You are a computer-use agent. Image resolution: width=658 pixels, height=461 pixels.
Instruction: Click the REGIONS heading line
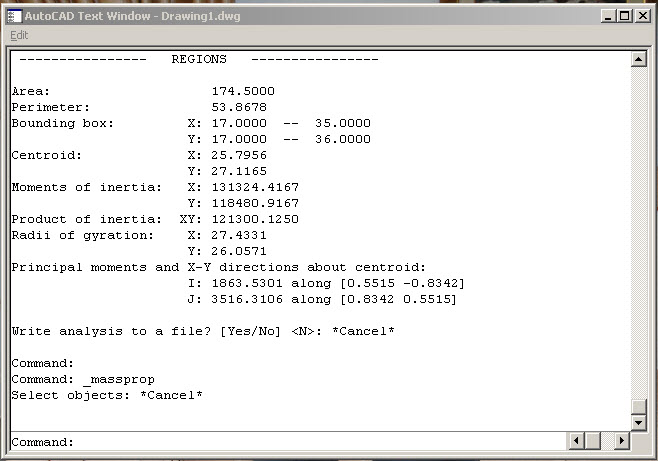pyautogui.click(x=199, y=59)
